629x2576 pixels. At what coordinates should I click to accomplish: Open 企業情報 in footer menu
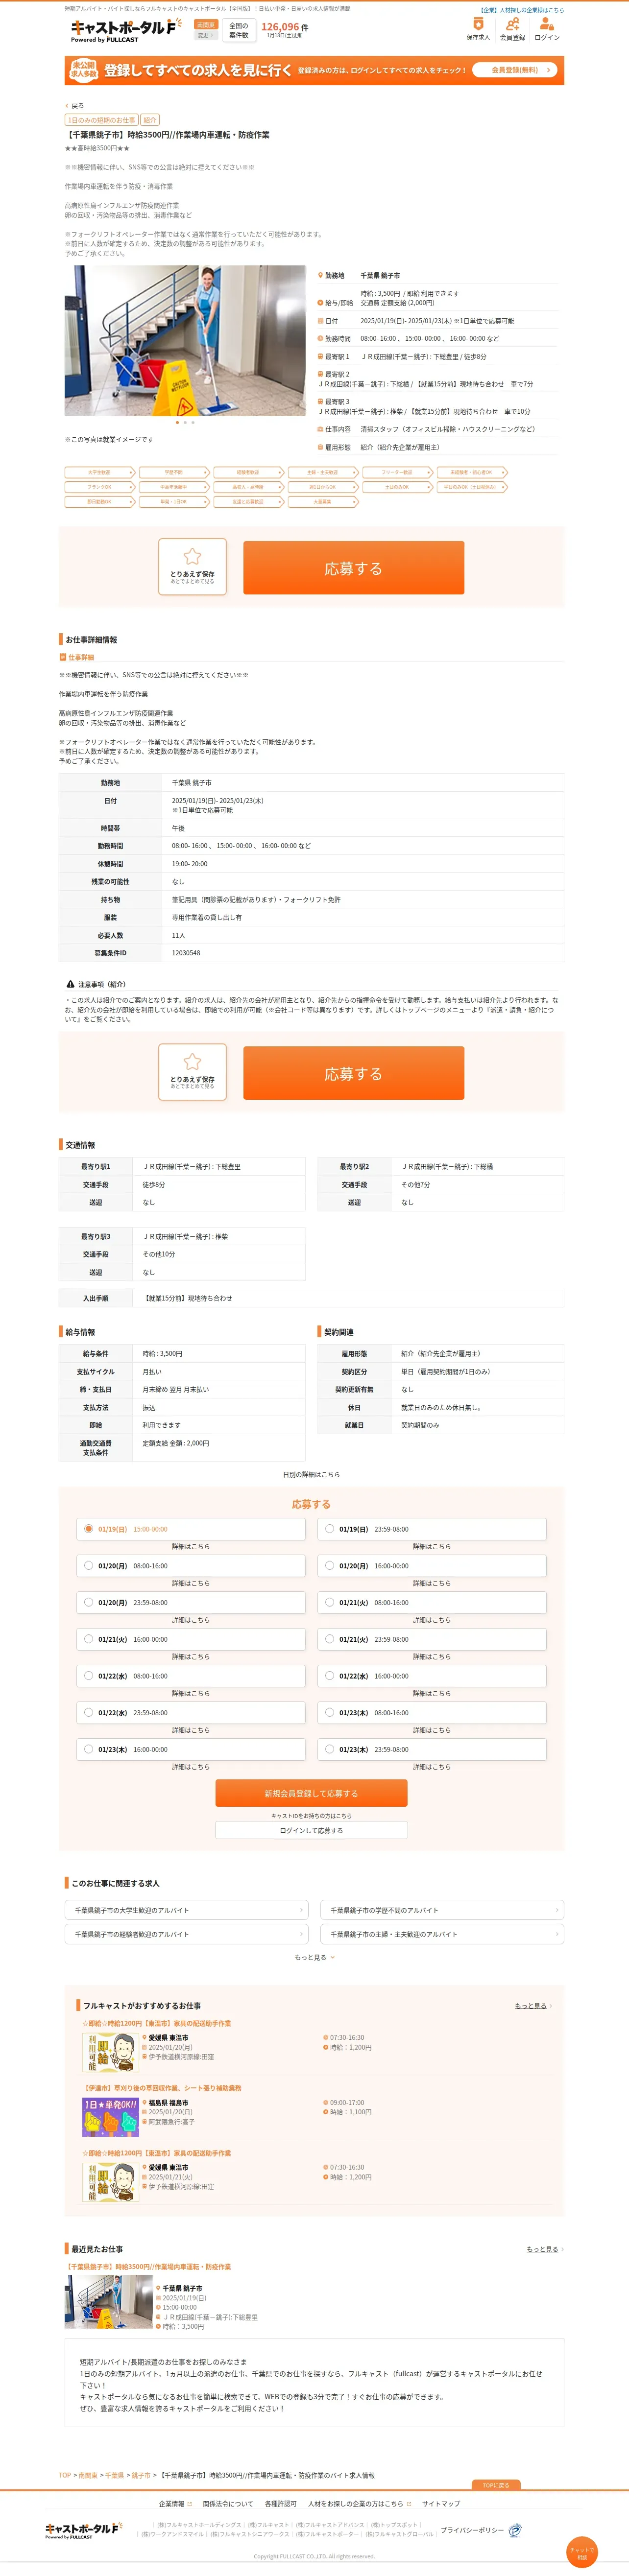coord(174,2504)
